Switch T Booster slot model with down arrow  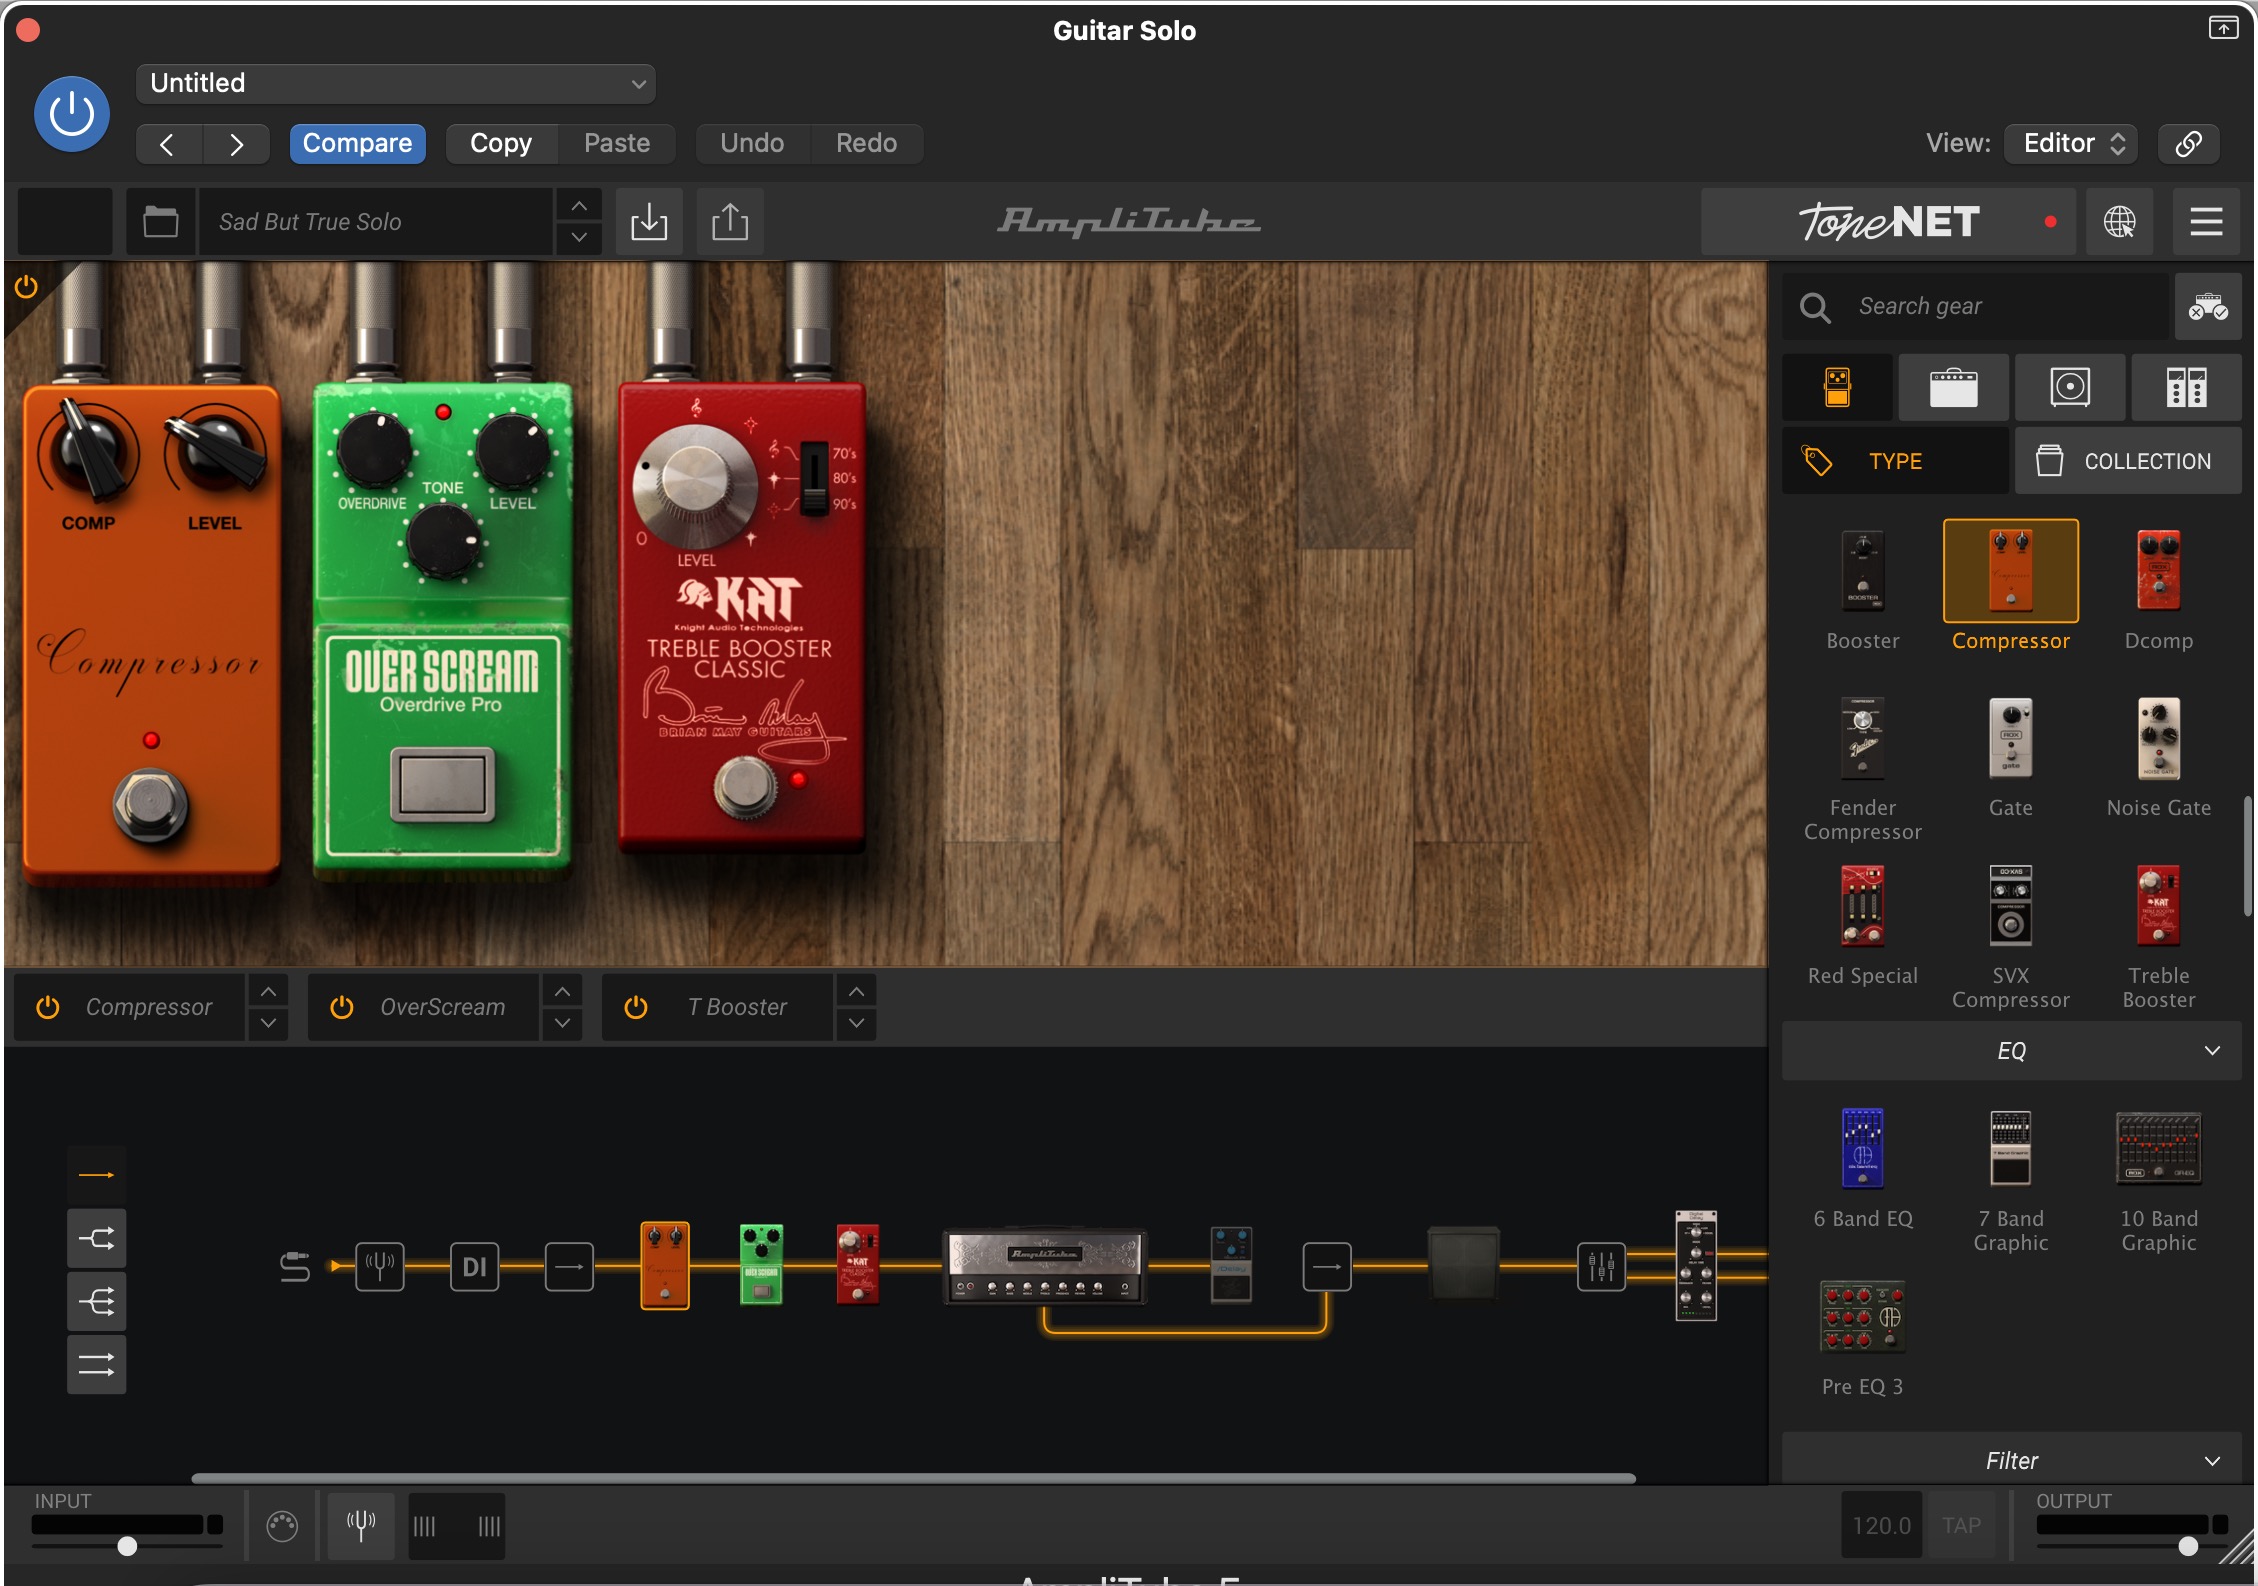(x=856, y=1023)
